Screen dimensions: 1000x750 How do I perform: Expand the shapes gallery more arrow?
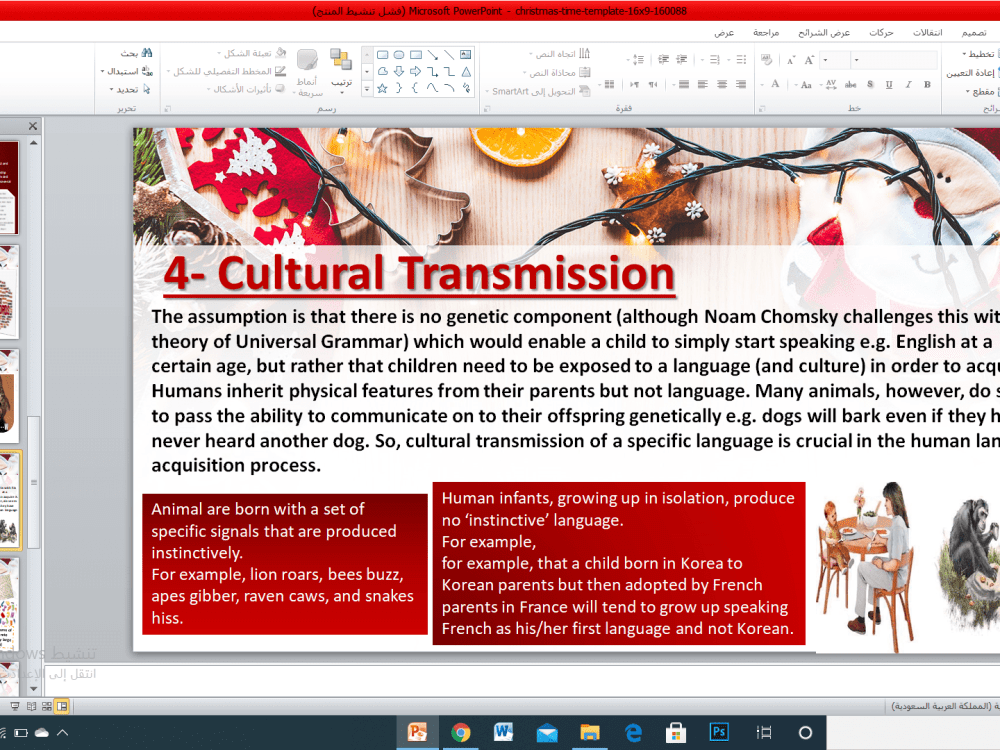point(367,89)
